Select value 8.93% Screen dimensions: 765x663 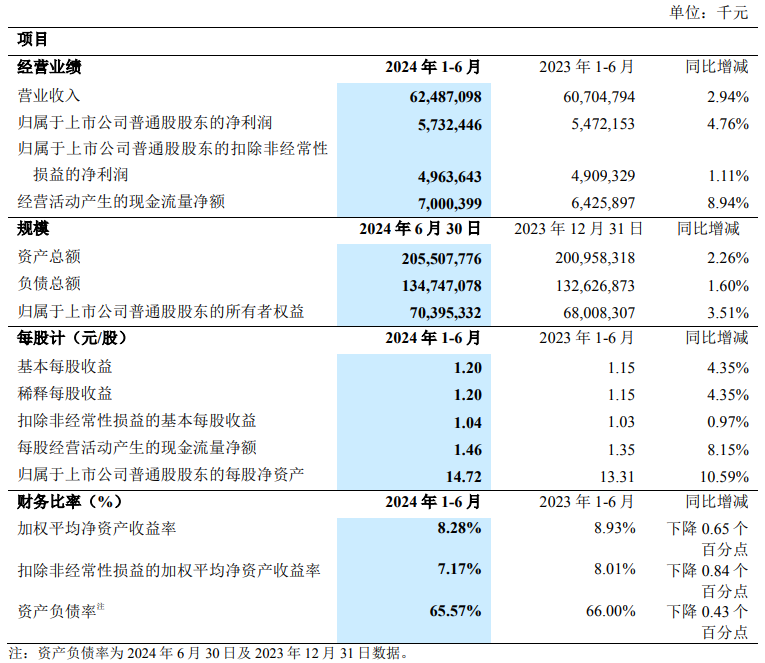[x=615, y=528]
